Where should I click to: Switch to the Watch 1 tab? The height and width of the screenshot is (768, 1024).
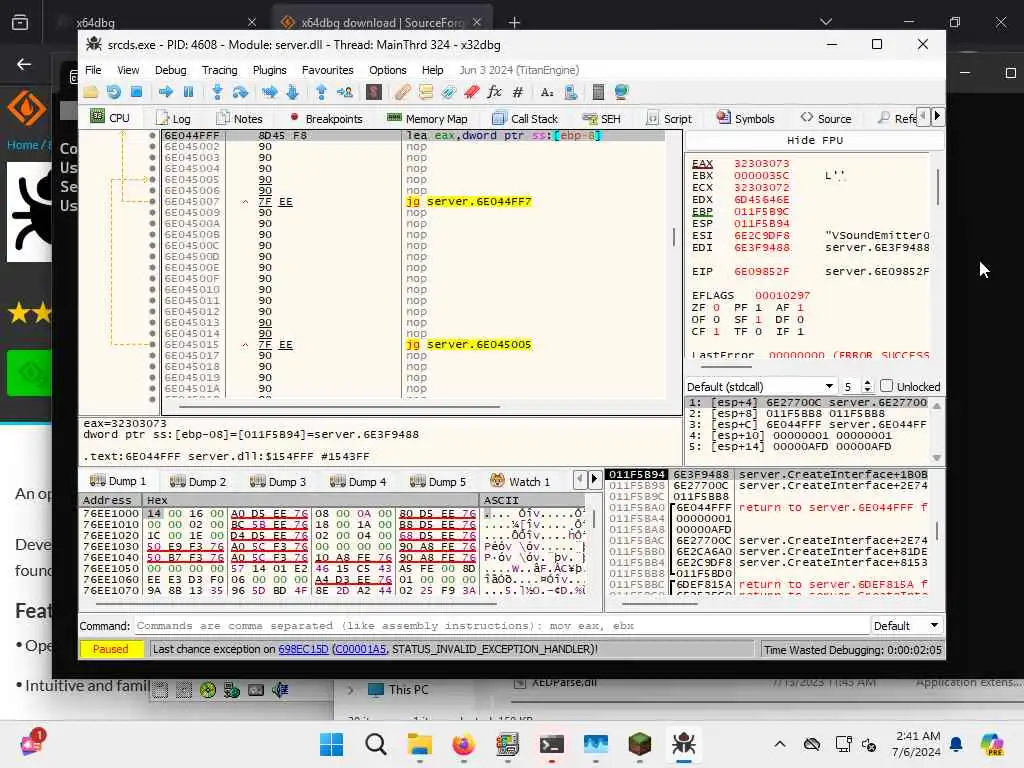pos(520,481)
